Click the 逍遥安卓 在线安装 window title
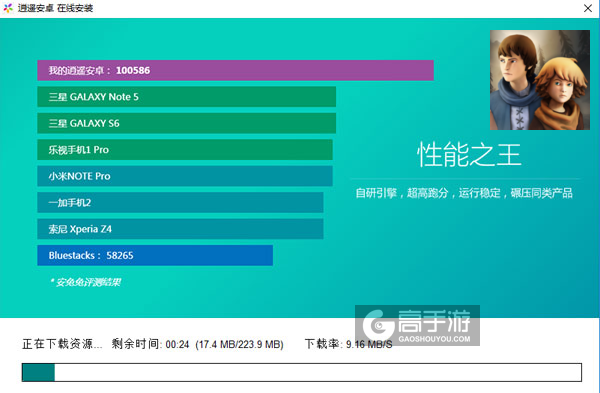 coord(55,8)
